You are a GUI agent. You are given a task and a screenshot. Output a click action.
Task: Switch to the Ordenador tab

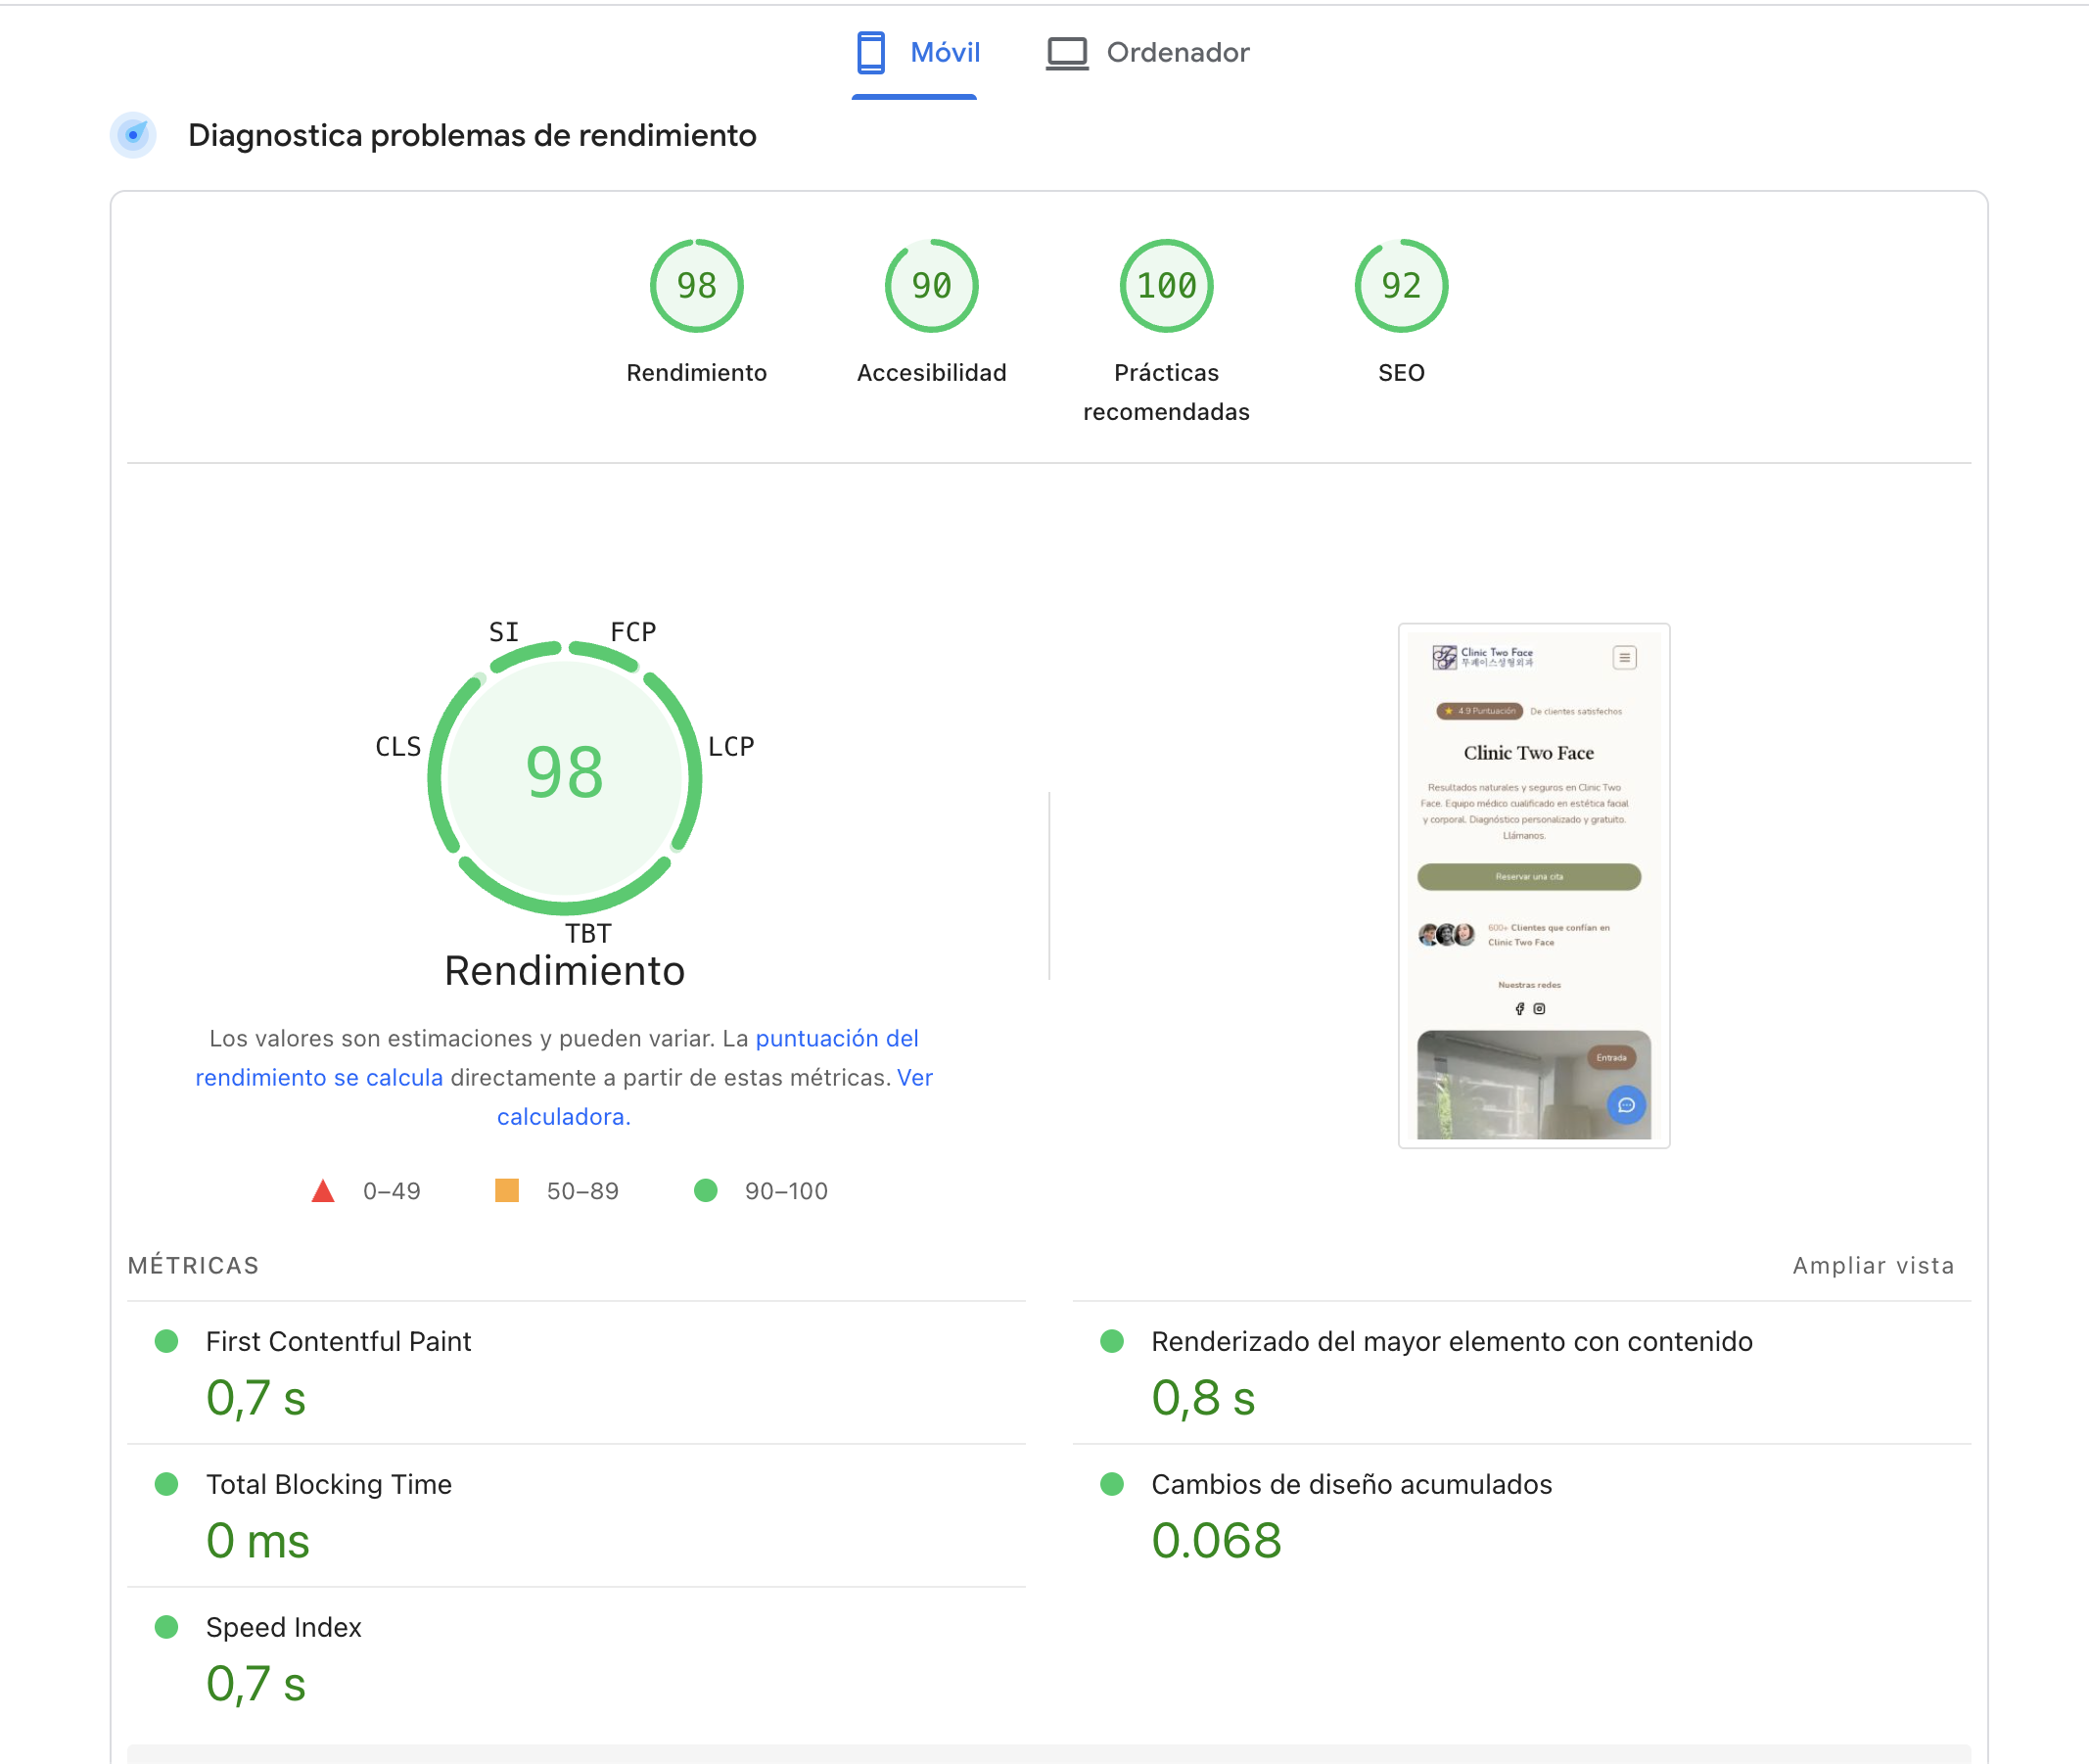[1177, 53]
